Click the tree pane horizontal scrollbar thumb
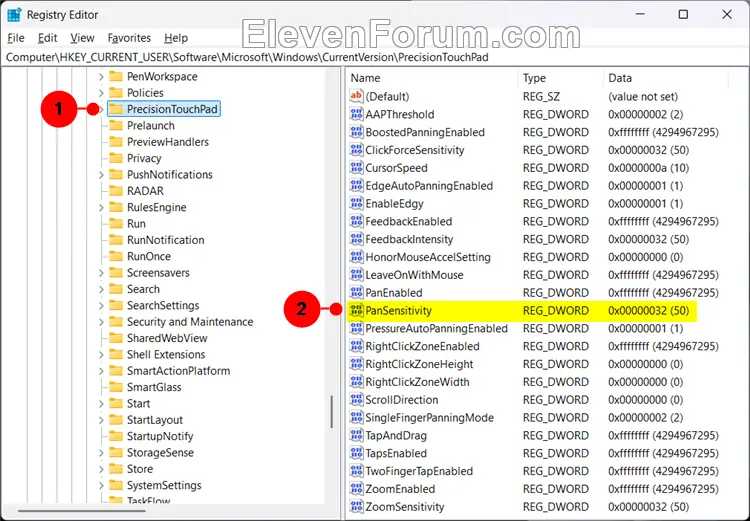Viewport: 750px width, 521px height. [82, 510]
